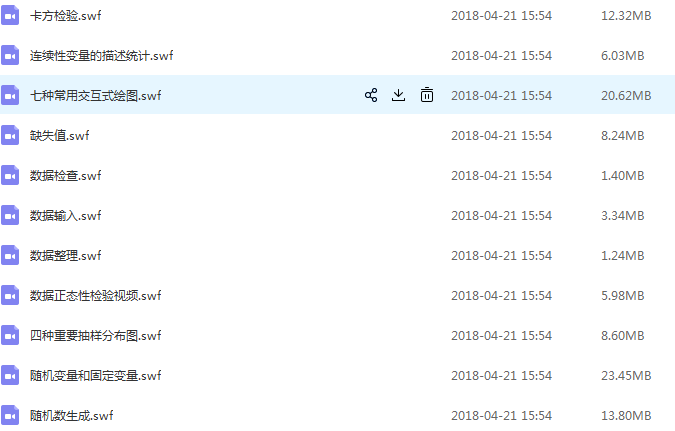The image size is (675, 431).
Task: Click the video icon beside 随机数生成.swf
Action: [x=10, y=415]
